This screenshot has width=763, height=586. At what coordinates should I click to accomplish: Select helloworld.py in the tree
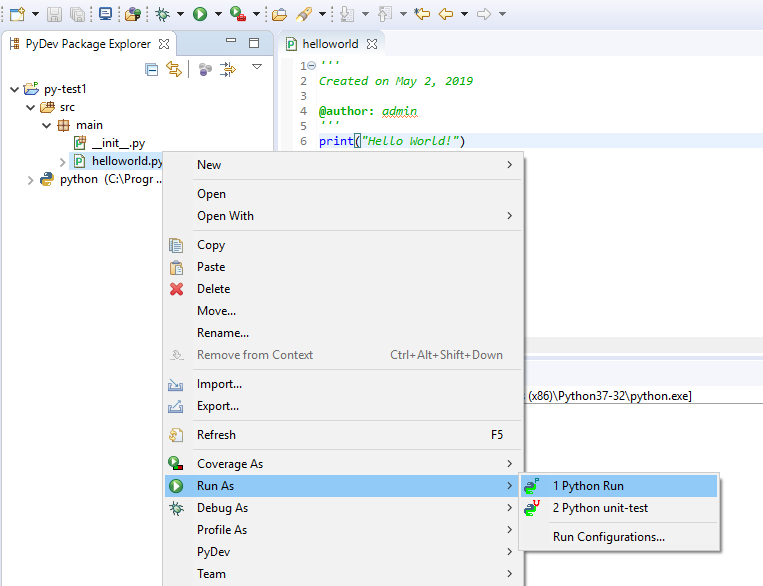[116, 161]
